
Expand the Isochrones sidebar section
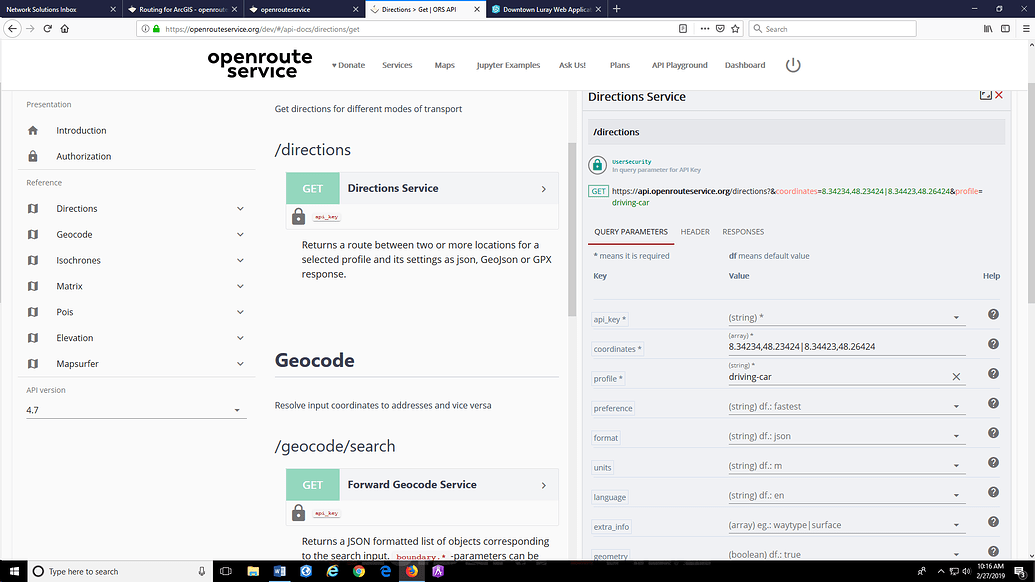240,261
